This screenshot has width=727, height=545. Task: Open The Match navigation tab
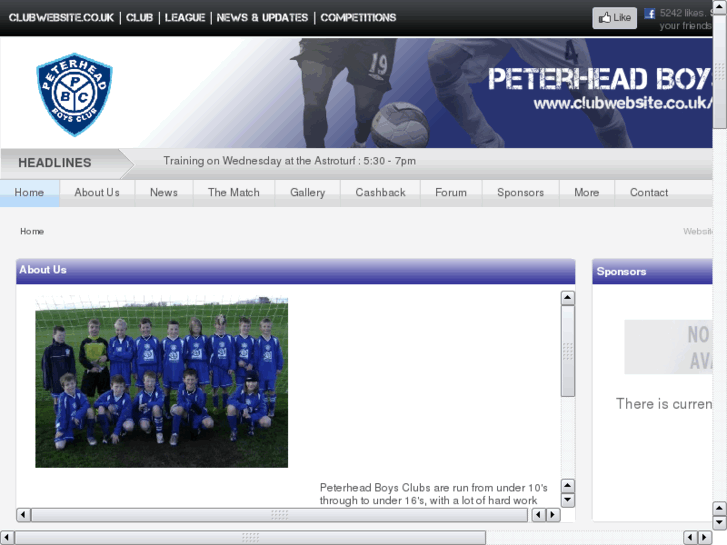click(x=234, y=192)
